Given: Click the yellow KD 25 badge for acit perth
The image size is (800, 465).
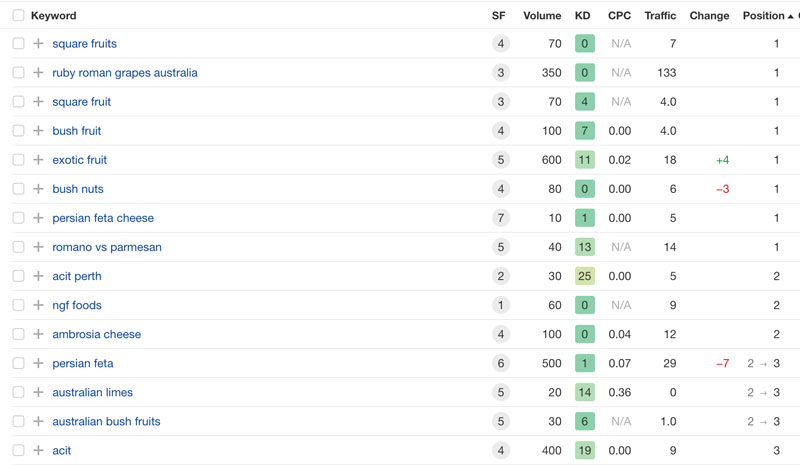Looking at the screenshot, I should tap(585, 276).
